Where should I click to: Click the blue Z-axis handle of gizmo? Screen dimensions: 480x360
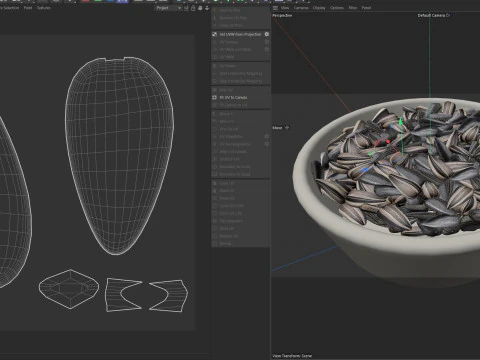tap(365, 170)
